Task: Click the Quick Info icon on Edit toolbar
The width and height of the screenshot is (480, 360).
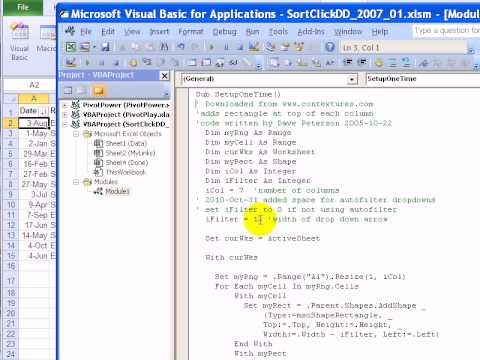Action: tap(302, 62)
